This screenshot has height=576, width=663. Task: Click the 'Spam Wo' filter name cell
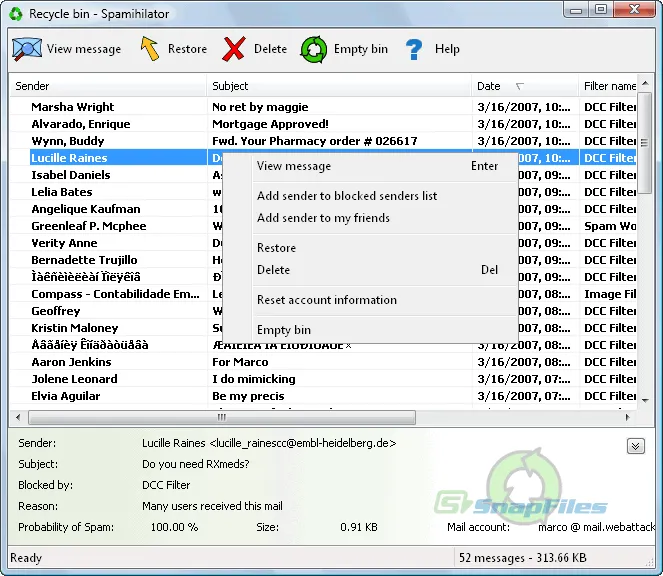click(x=610, y=226)
